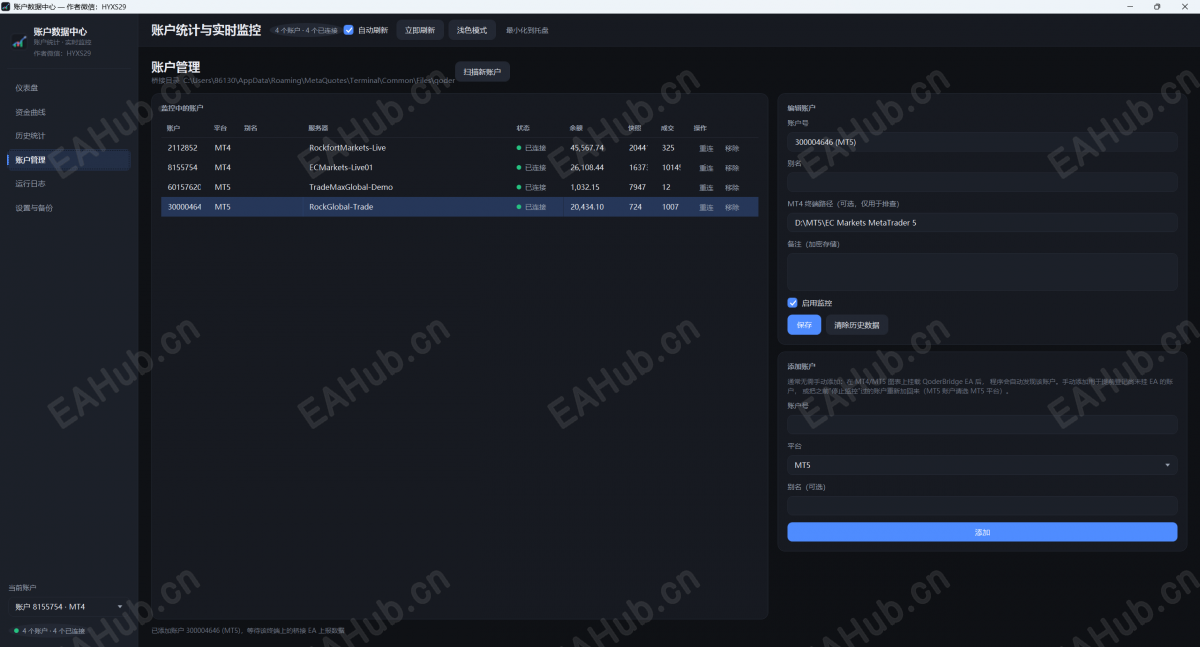Click 最小化到托盘 in the top bar

(x=527, y=30)
